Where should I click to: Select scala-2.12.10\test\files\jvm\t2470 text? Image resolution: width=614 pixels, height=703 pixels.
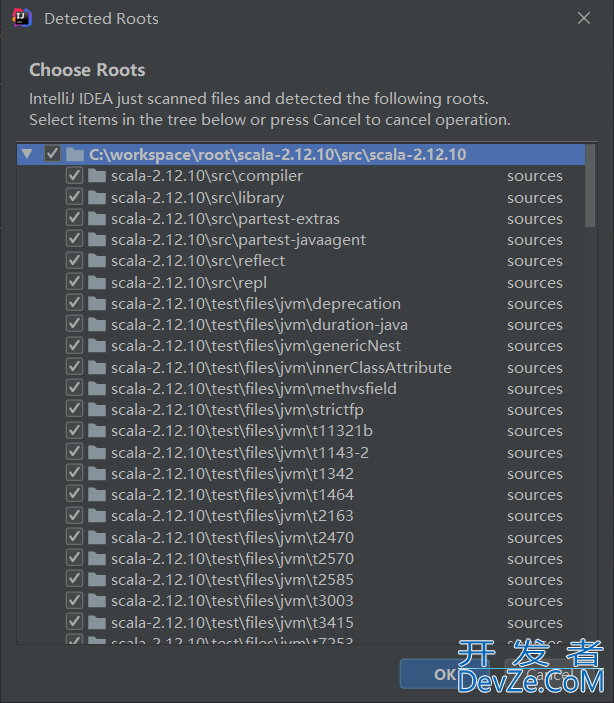pos(232,538)
